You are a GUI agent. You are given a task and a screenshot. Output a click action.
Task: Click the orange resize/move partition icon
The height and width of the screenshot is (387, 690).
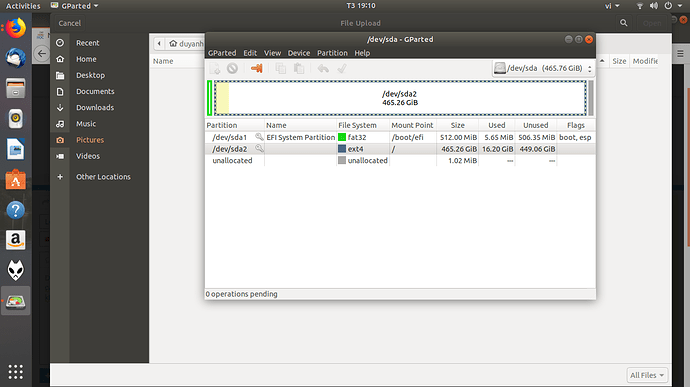257,68
